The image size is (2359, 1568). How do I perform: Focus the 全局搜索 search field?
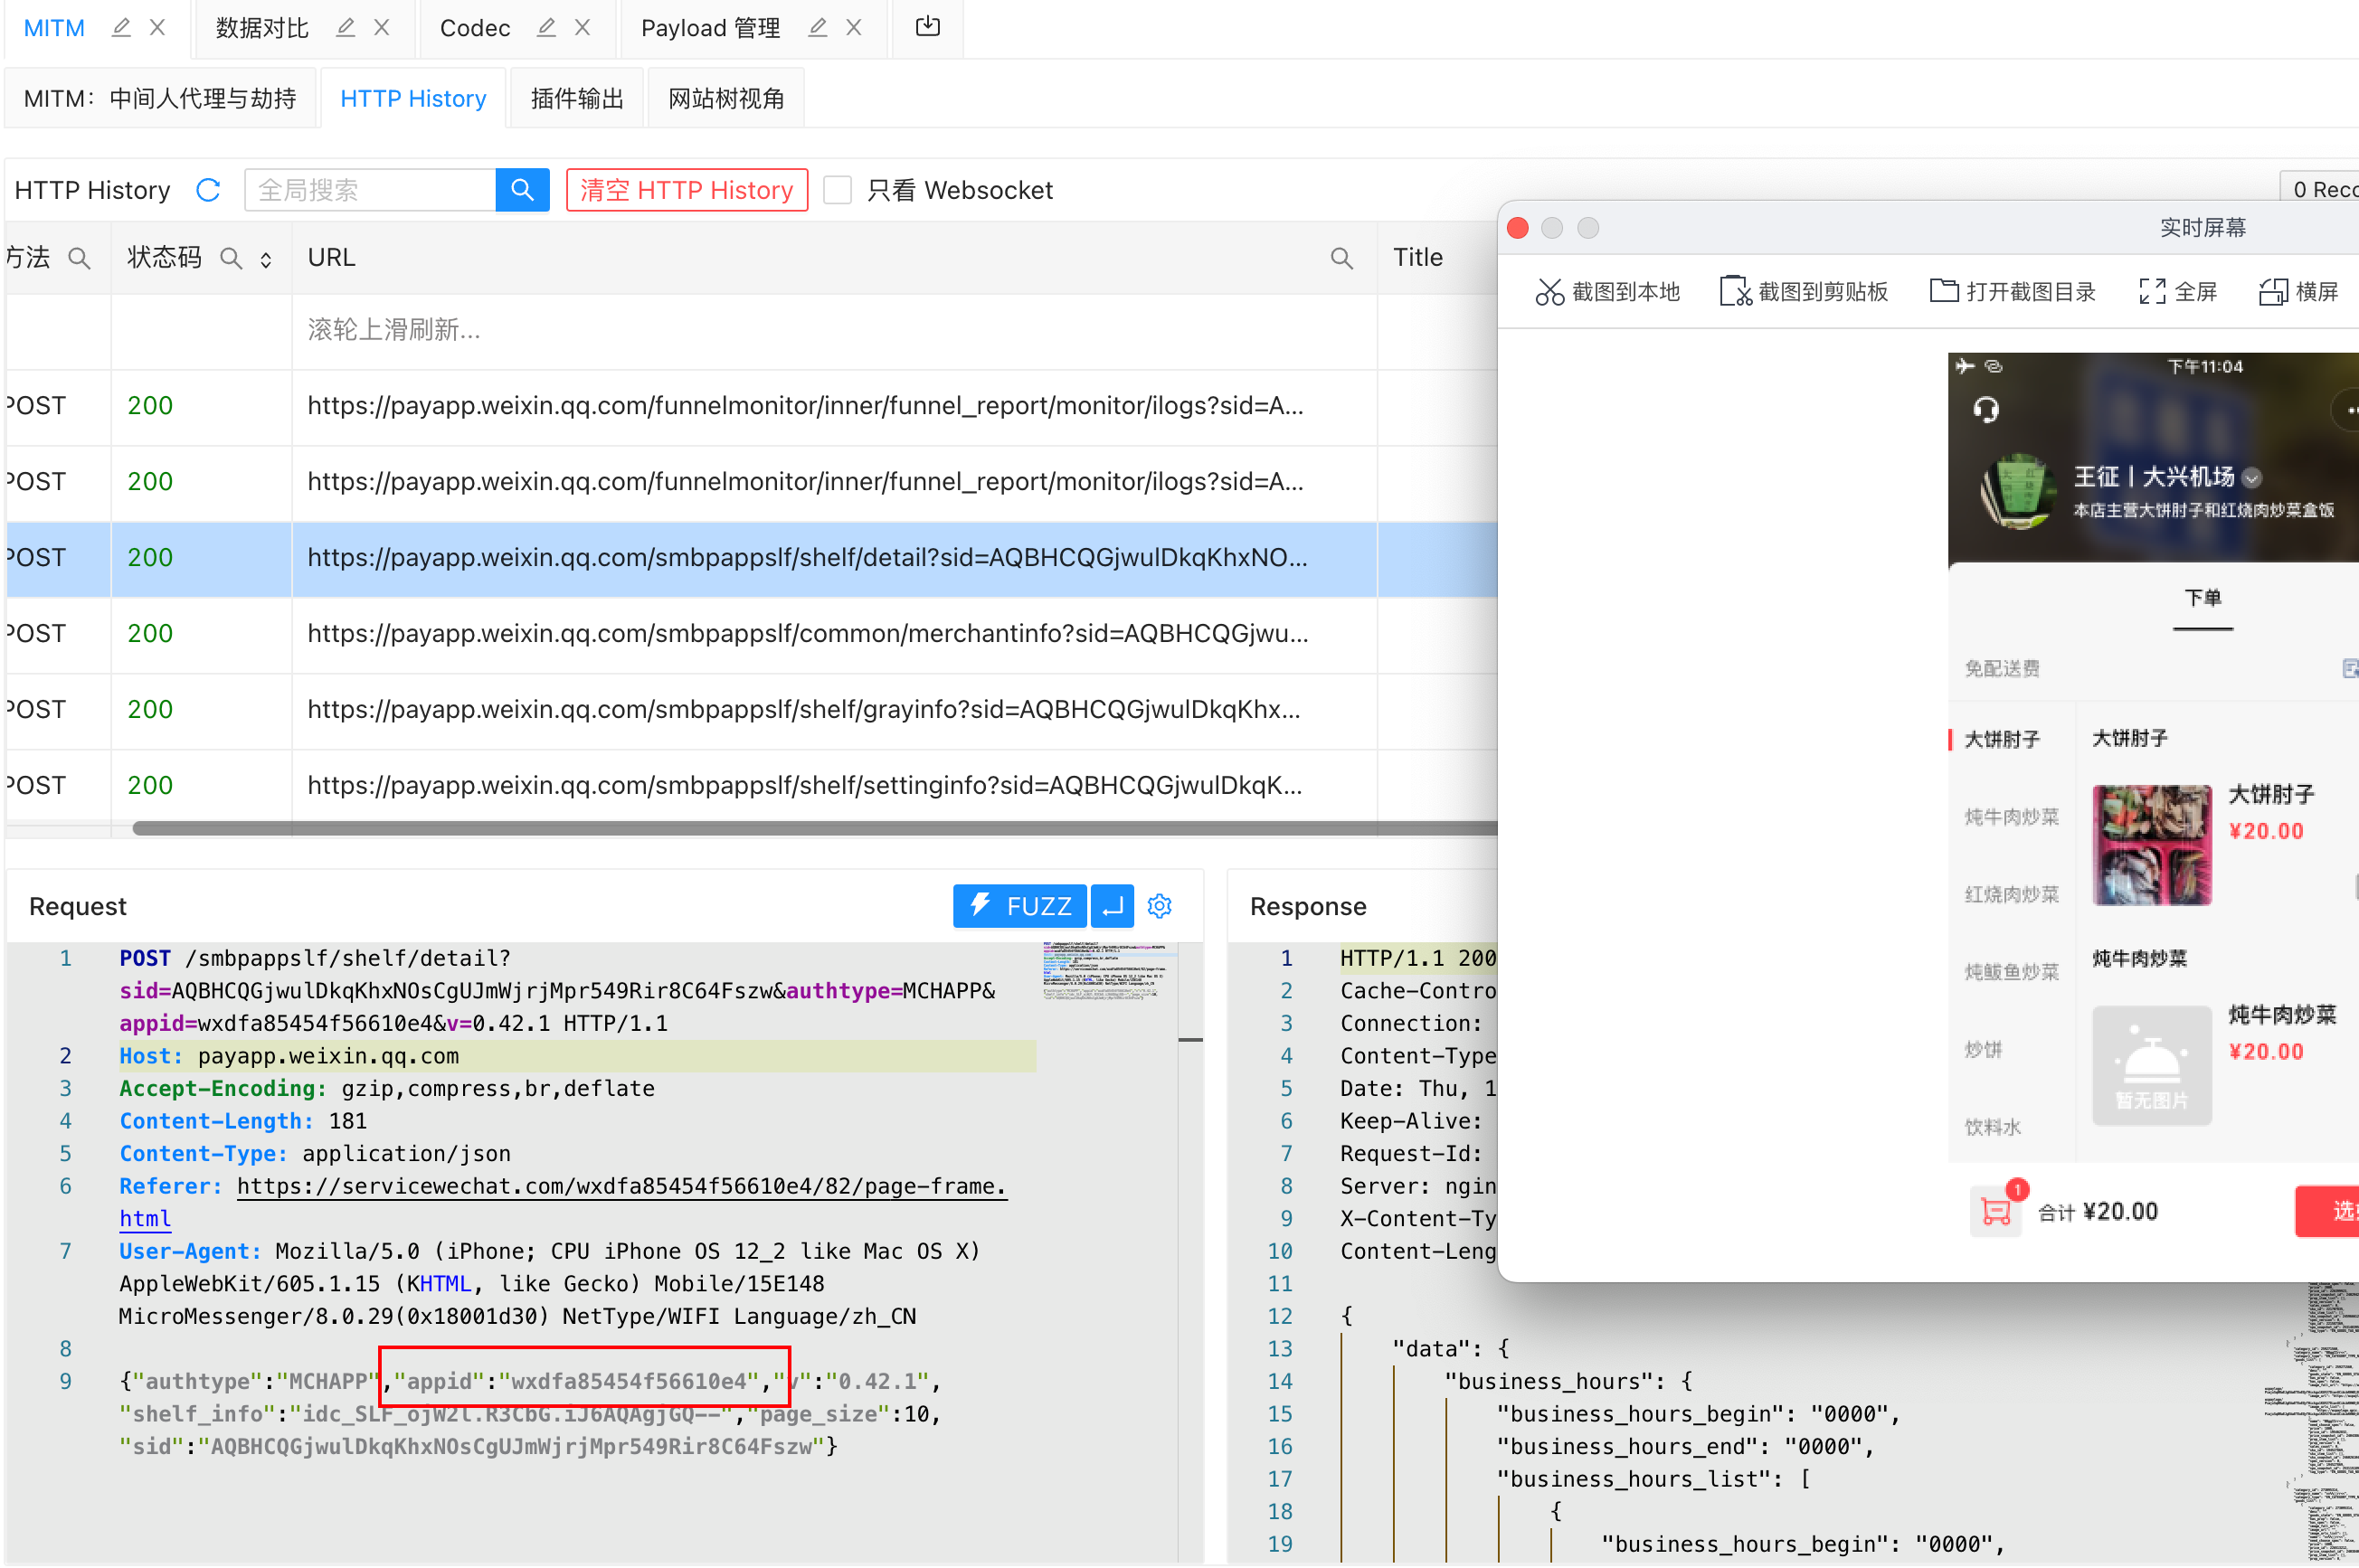click(x=370, y=190)
